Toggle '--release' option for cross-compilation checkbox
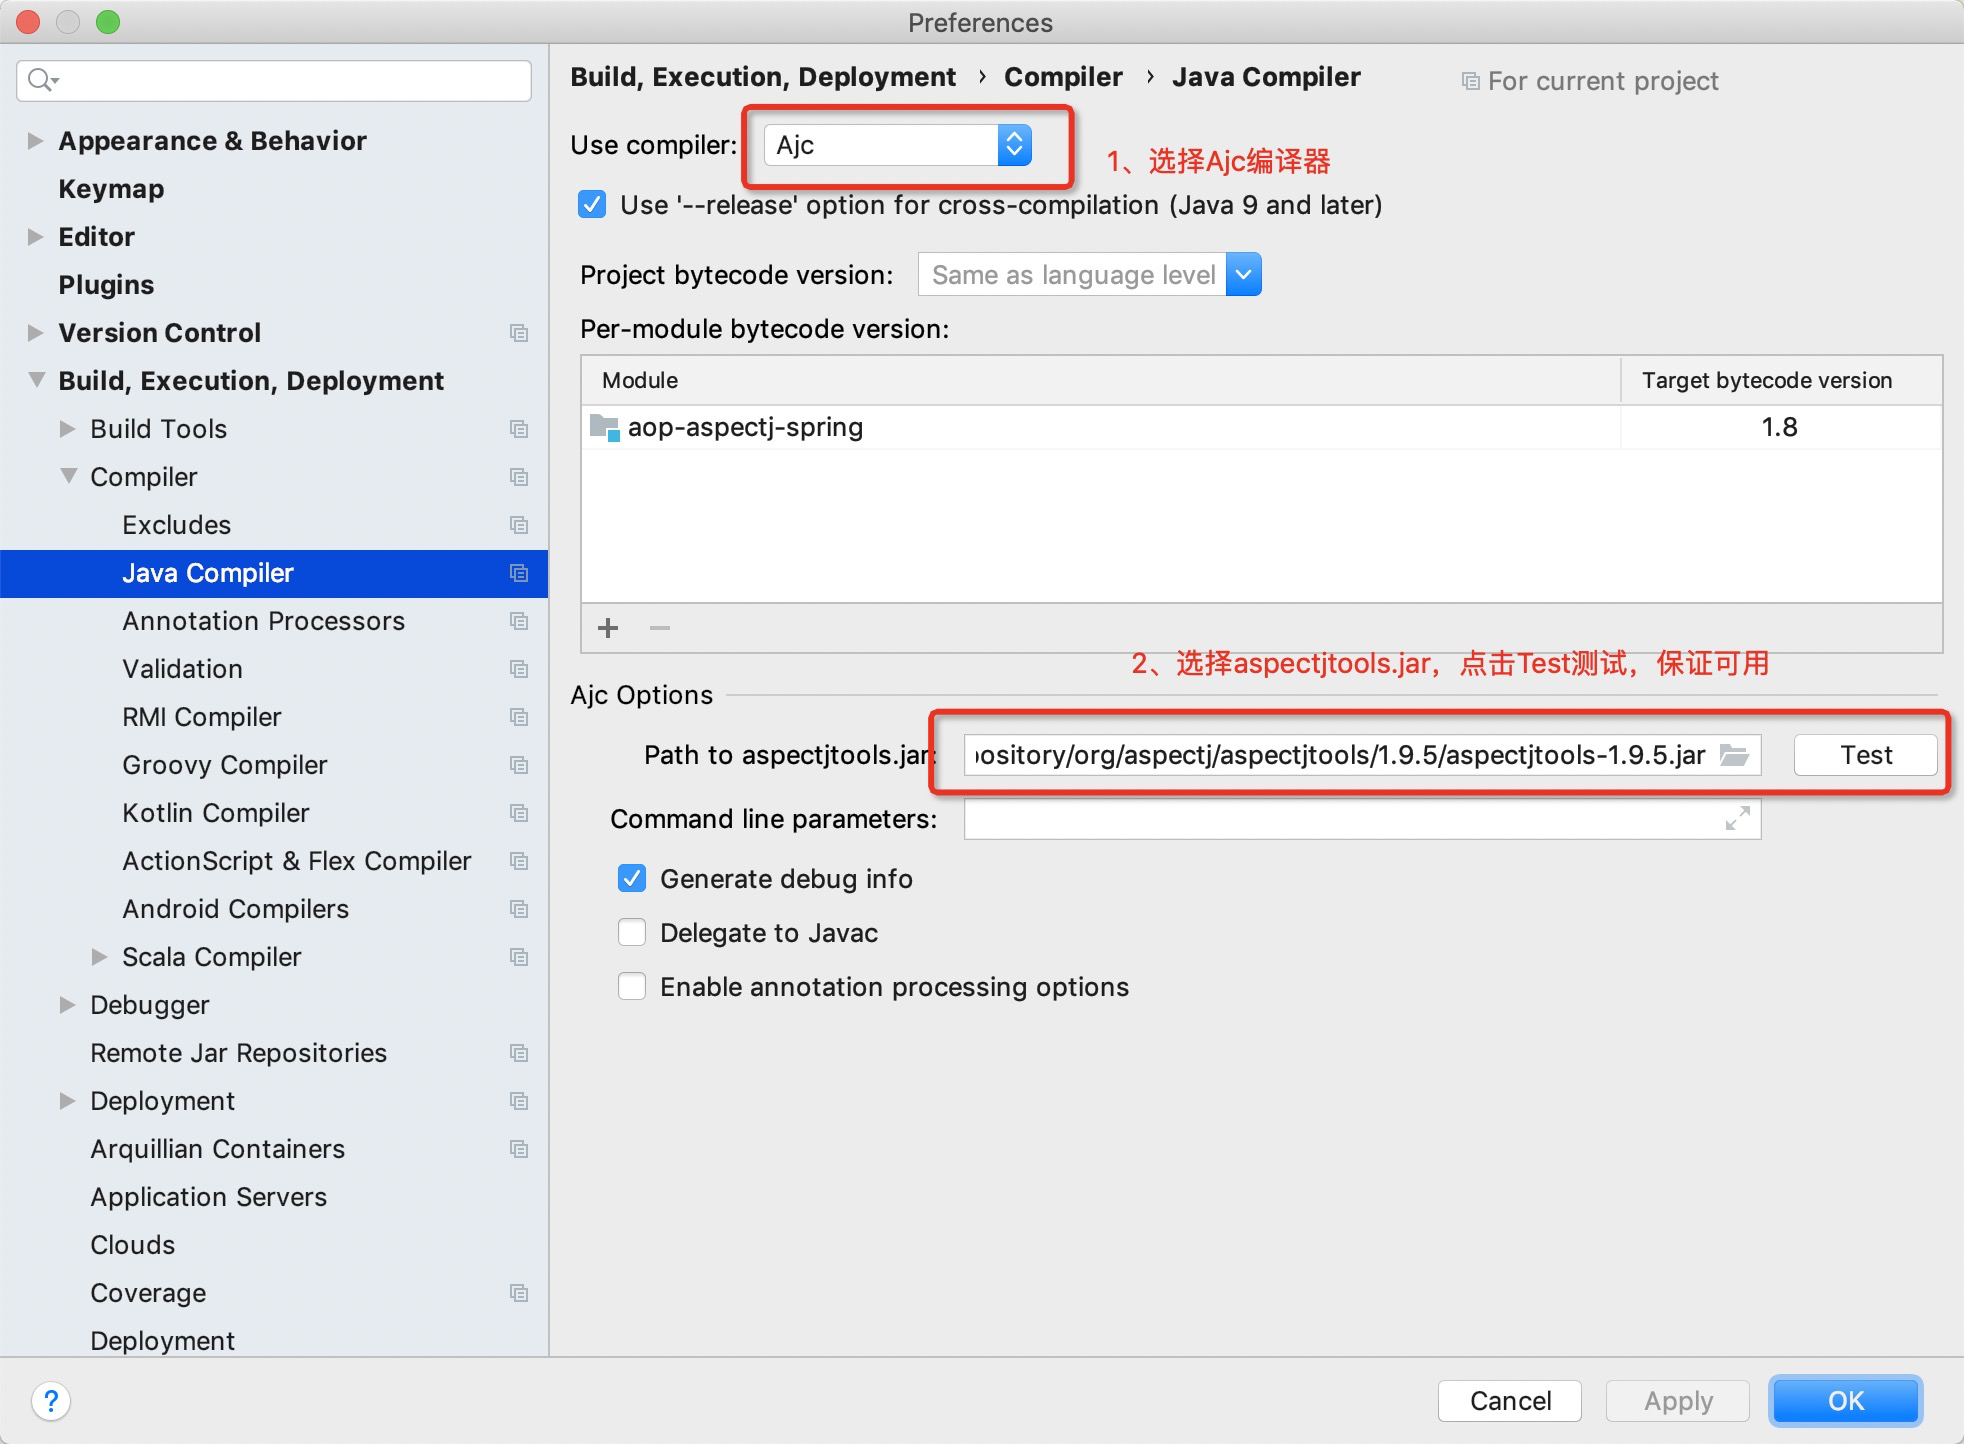Screen dimensions: 1964x1444 point(592,205)
